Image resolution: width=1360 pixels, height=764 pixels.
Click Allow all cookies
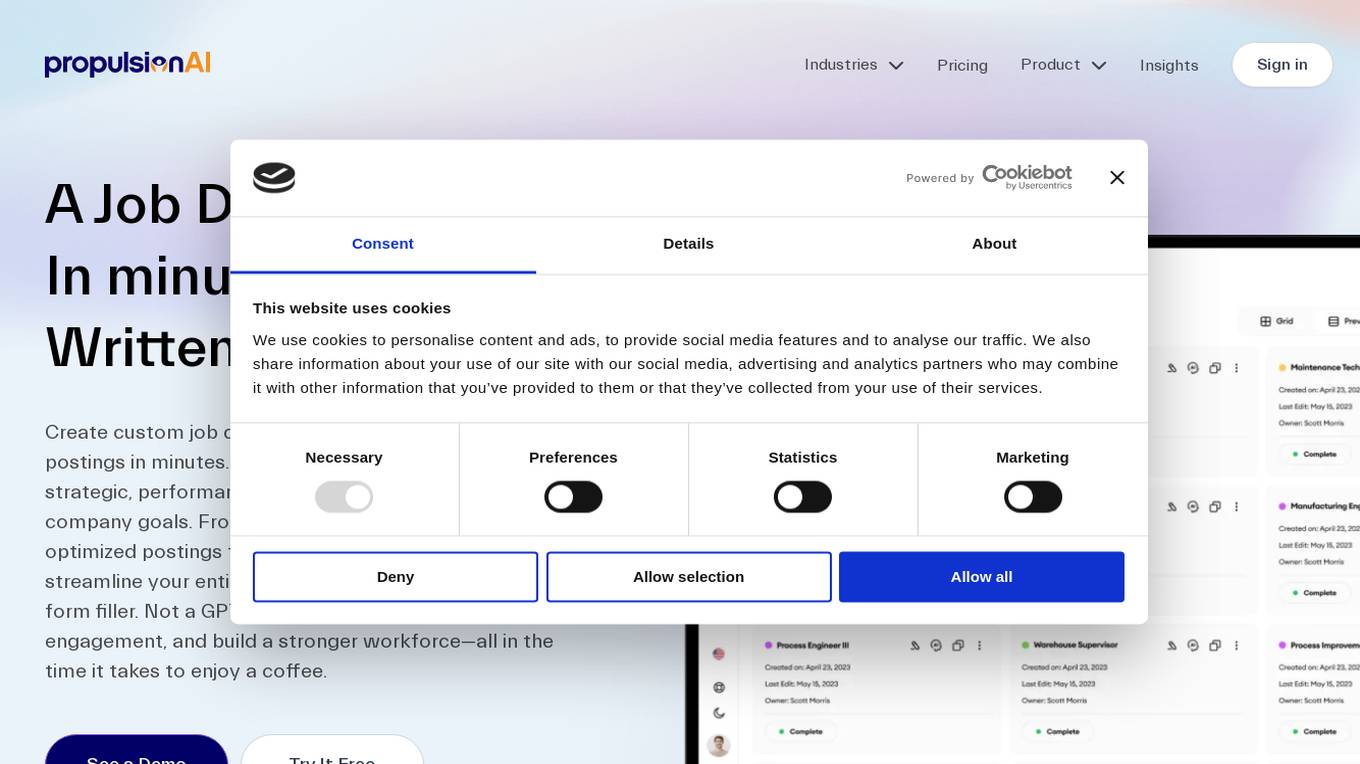tap(982, 577)
